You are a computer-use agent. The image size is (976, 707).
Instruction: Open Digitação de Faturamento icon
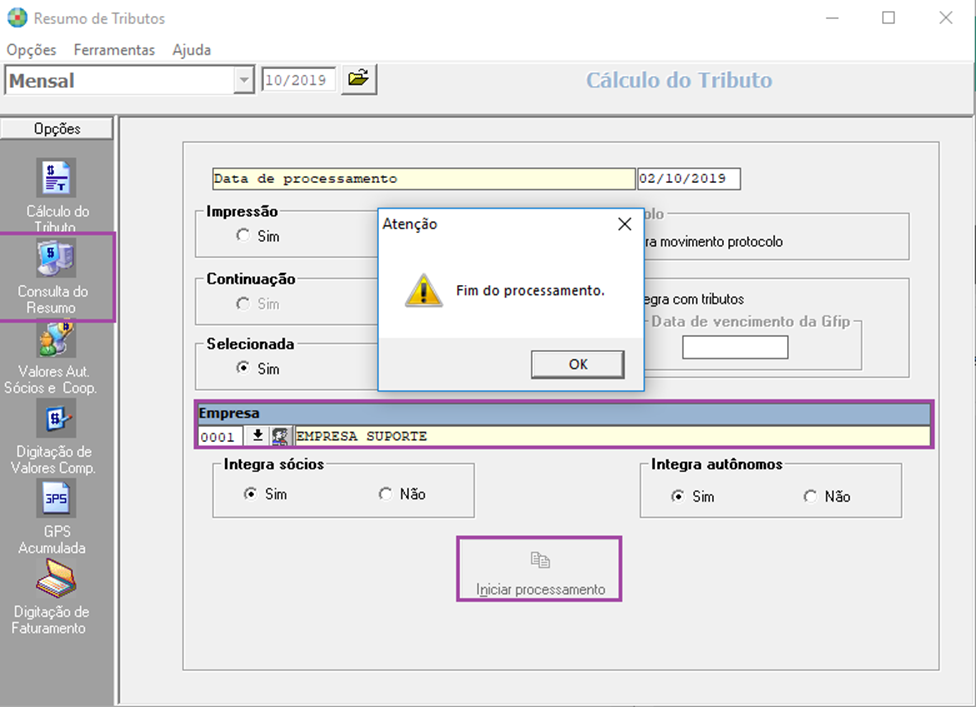56,578
